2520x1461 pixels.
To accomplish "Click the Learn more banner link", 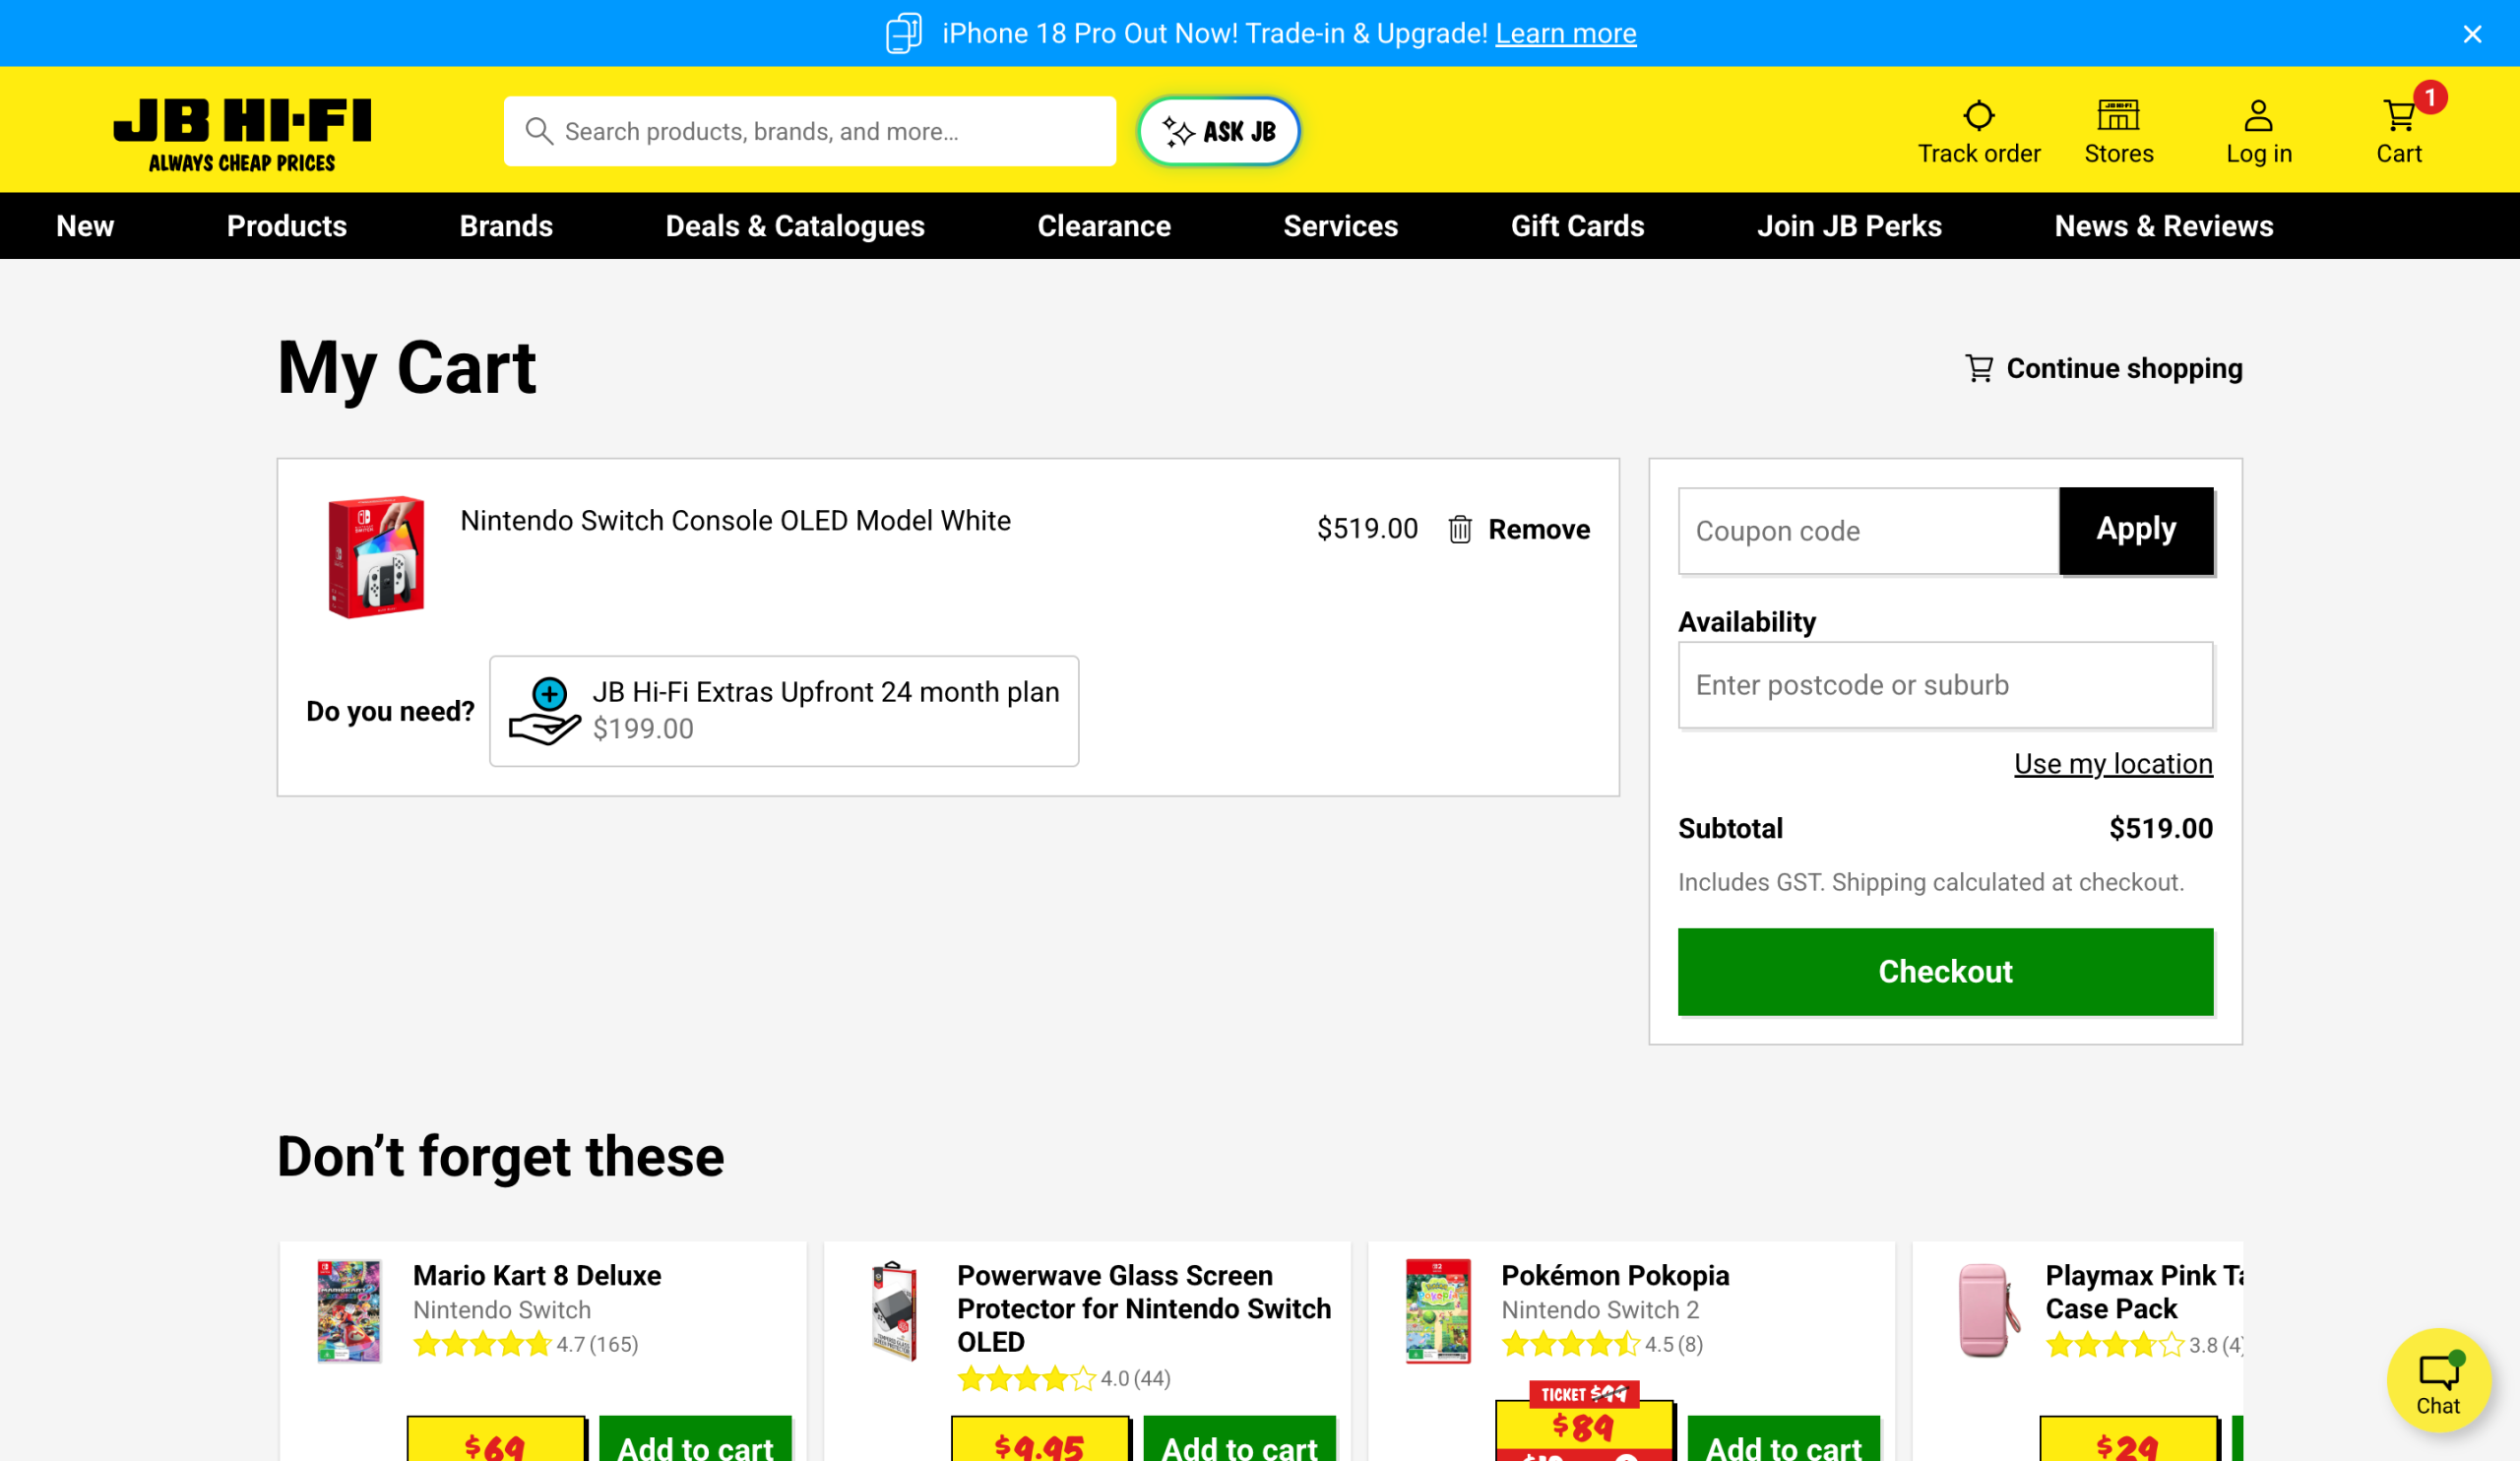I will [1565, 34].
